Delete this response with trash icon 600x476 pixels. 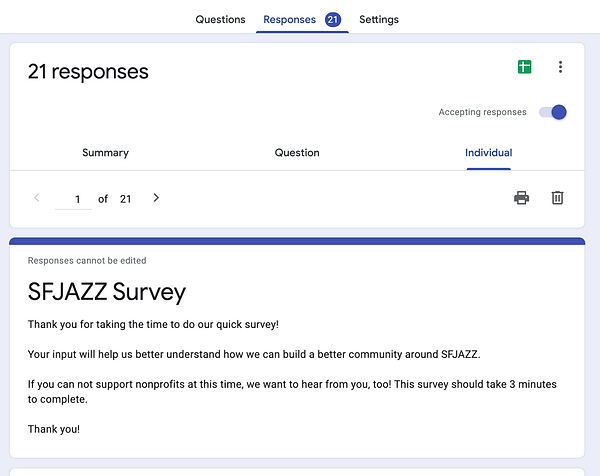pos(557,198)
